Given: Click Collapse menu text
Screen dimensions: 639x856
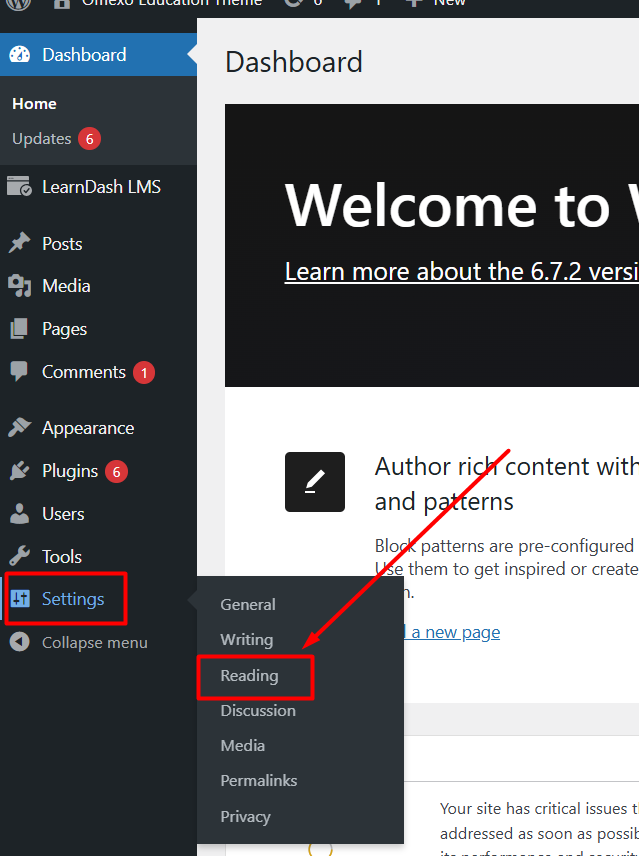Looking at the screenshot, I should point(95,643).
